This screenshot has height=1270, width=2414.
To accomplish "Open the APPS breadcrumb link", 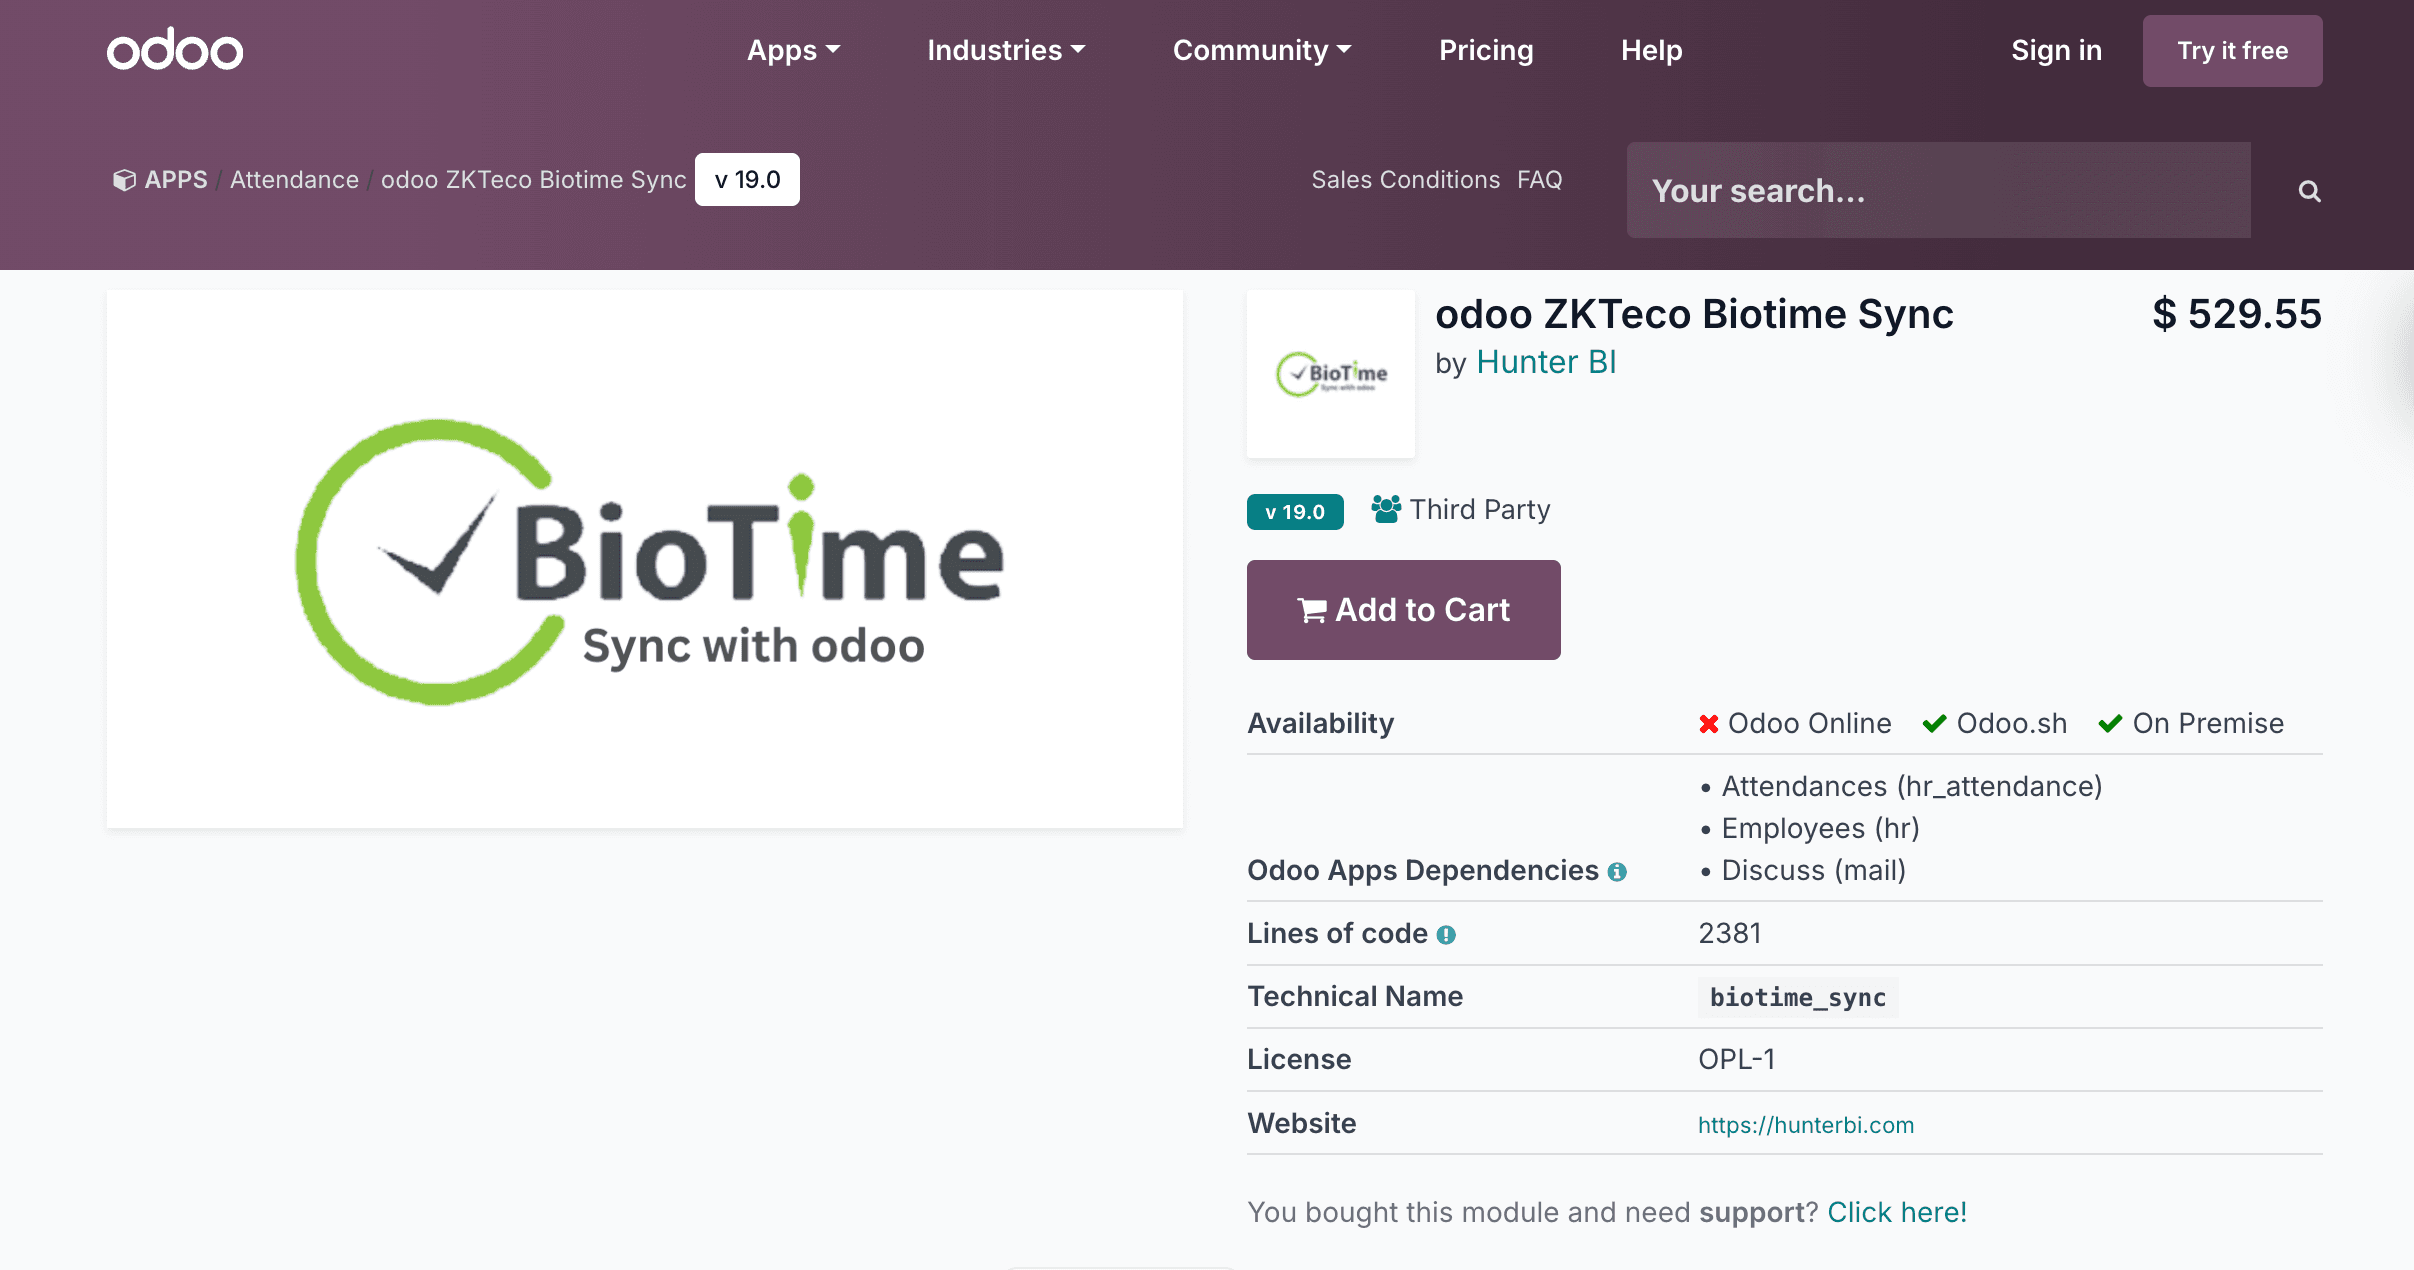I will (176, 180).
